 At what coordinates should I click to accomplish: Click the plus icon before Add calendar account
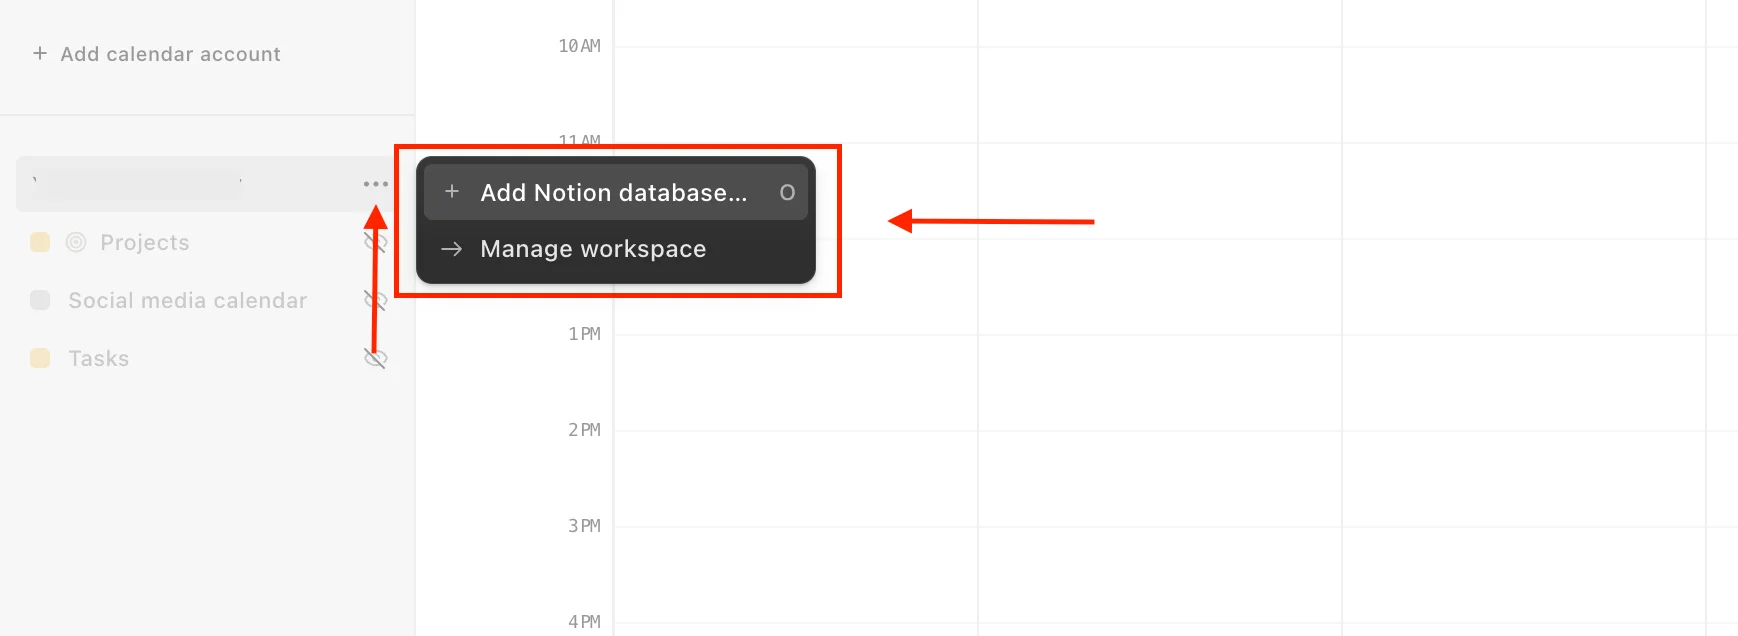[39, 53]
